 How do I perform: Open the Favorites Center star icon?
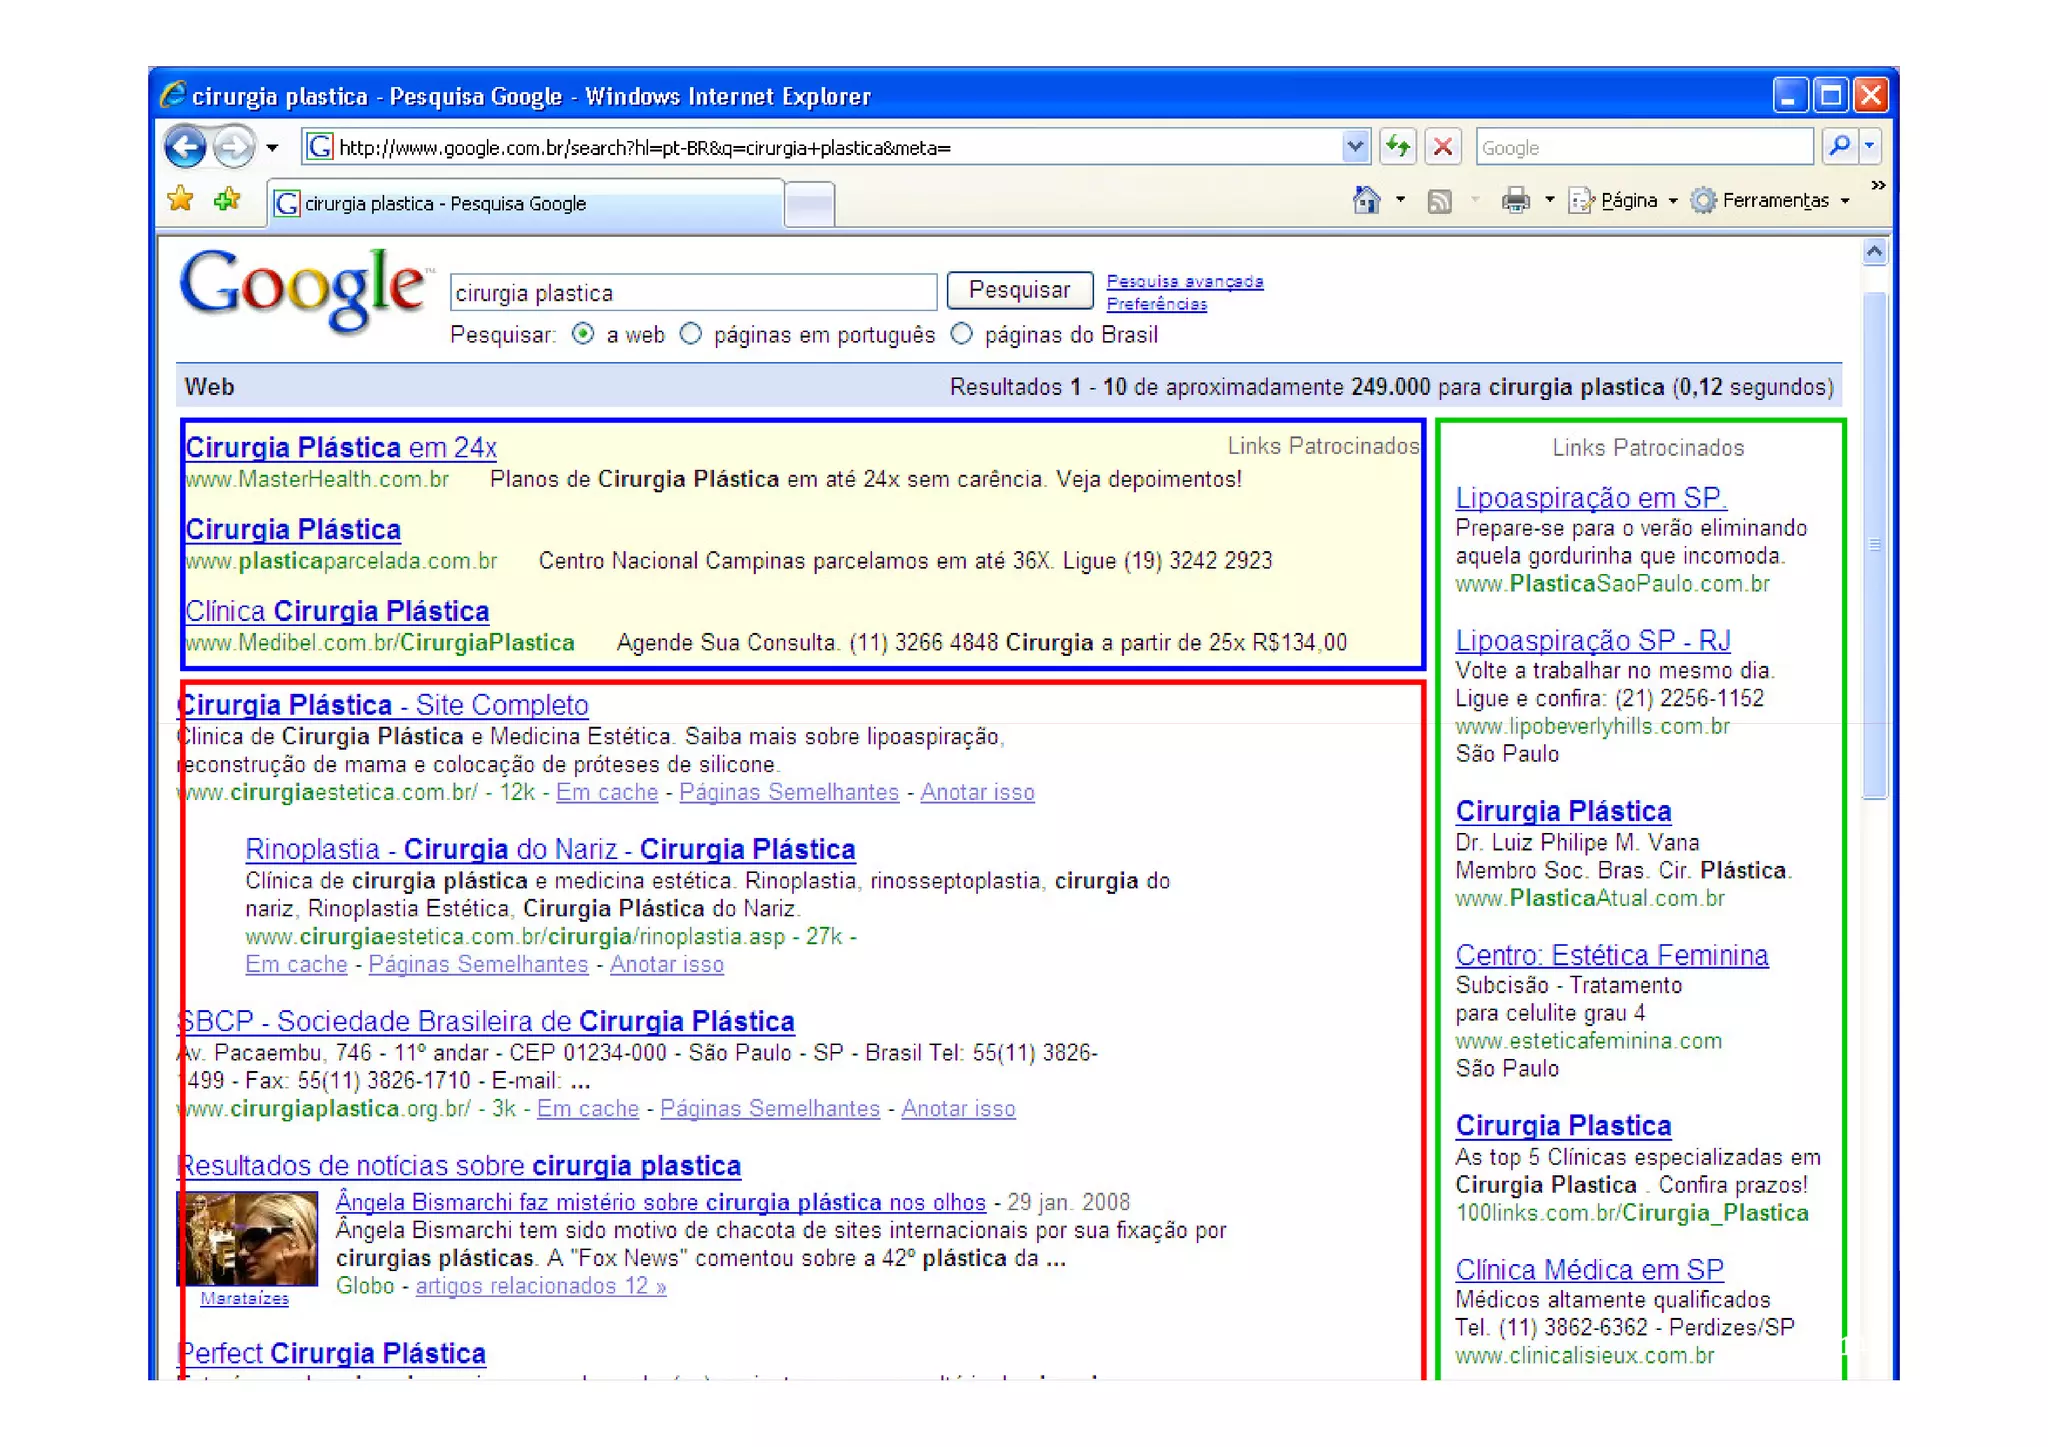pos(181,200)
